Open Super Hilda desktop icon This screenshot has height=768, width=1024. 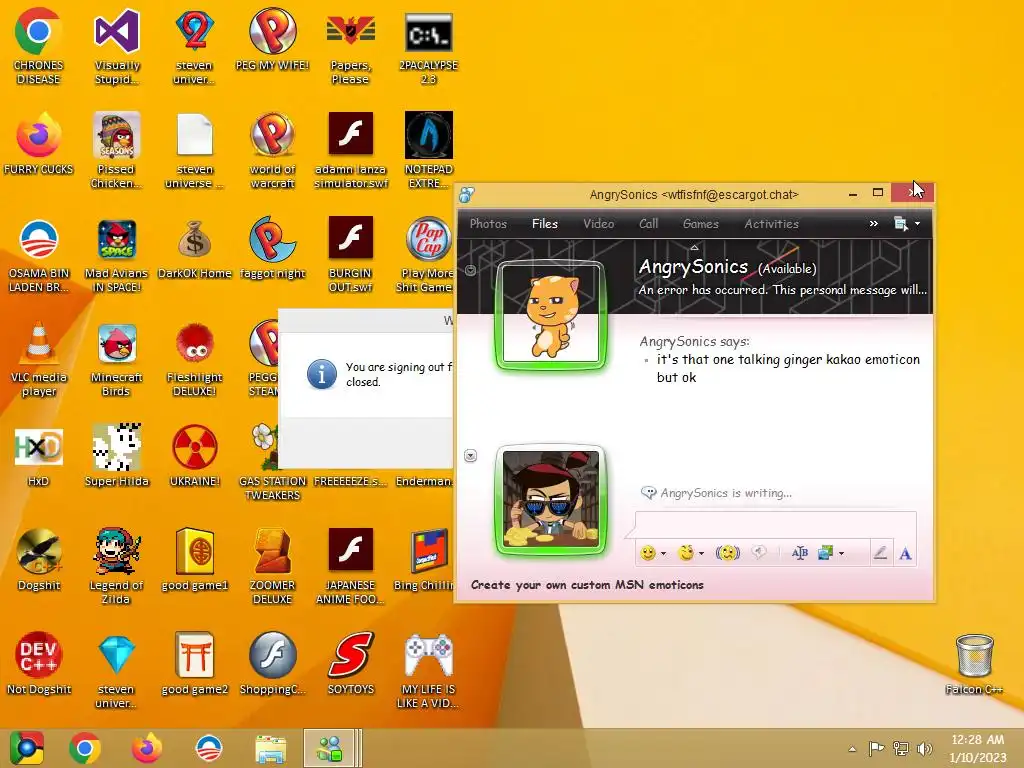pyautogui.click(x=116, y=456)
